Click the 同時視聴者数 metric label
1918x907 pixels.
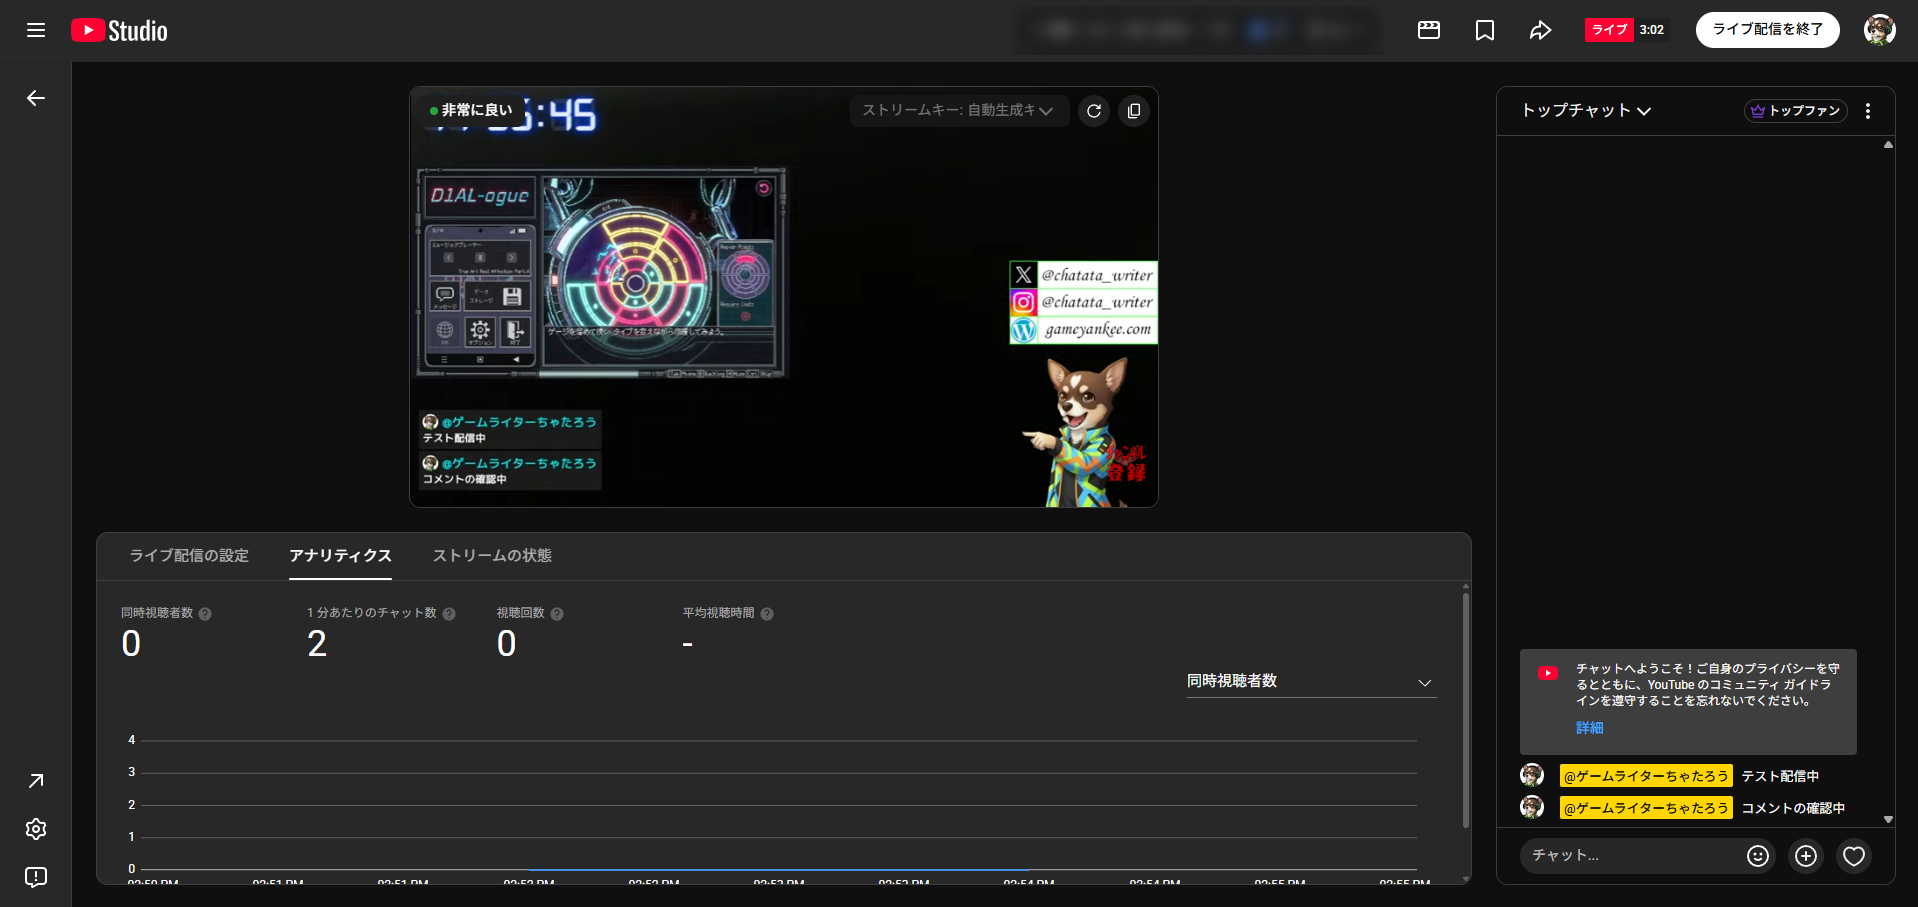click(x=157, y=613)
